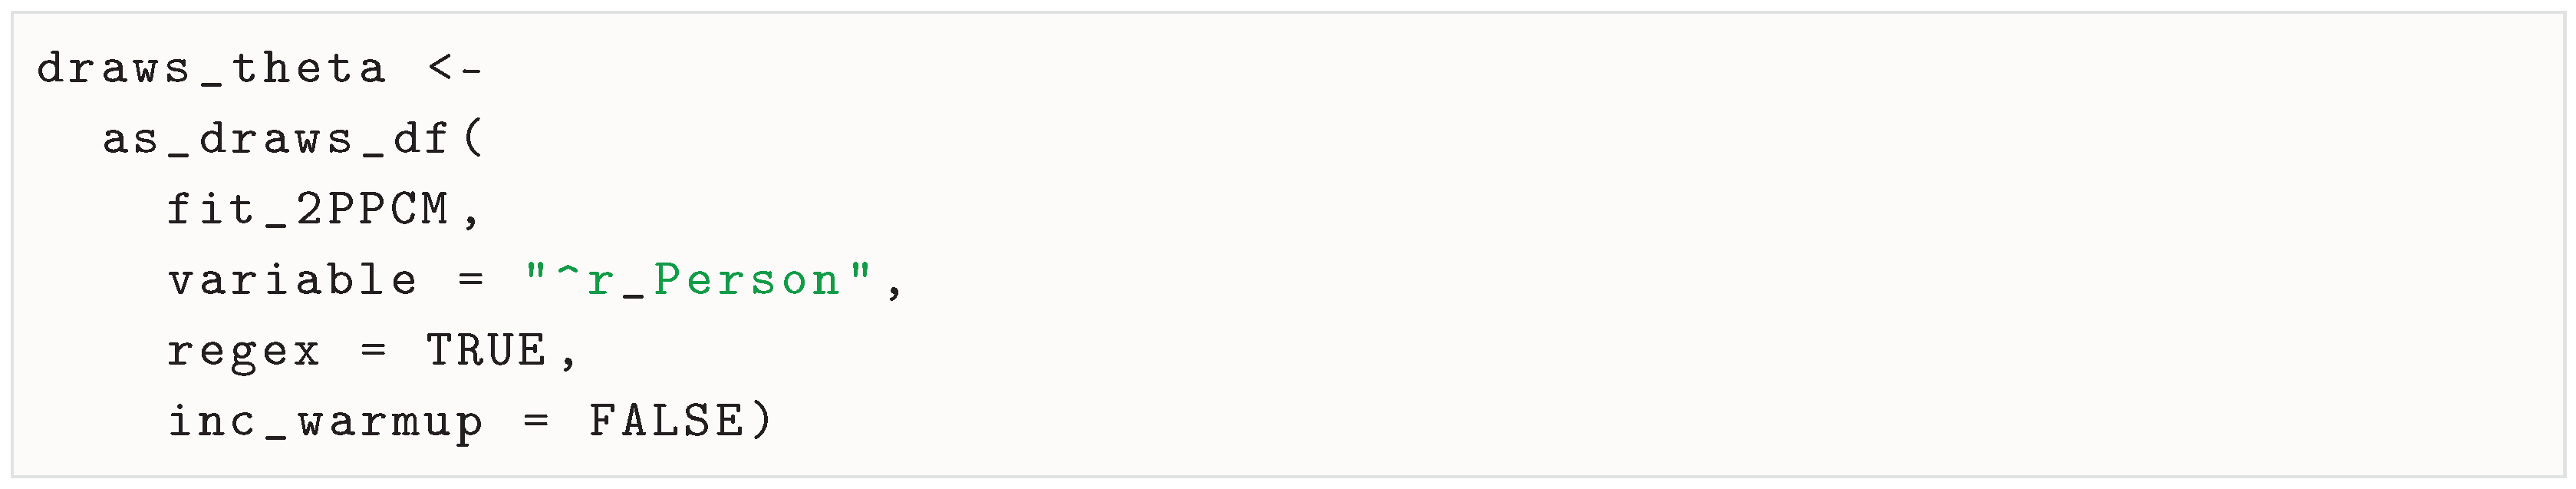
Task: Click the equals sign after regex
Action: tap(374, 351)
